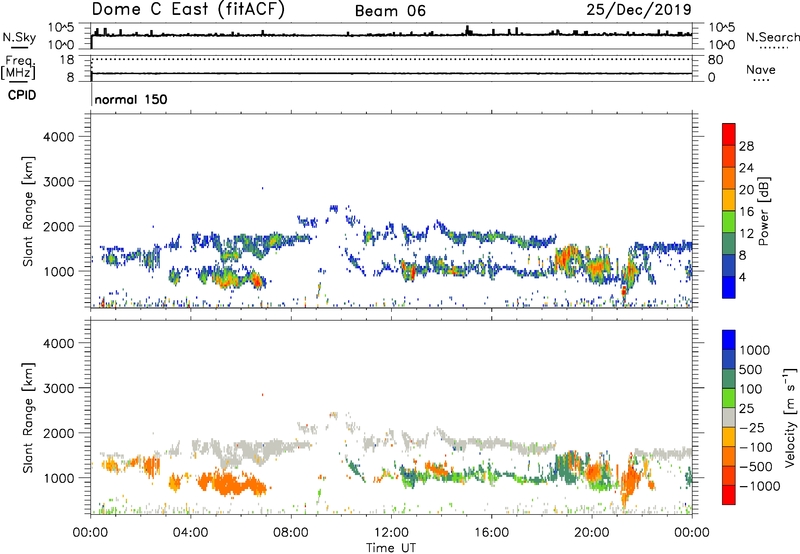Click the 'CPID' label
The image size is (800, 554).
pos(22,95)
